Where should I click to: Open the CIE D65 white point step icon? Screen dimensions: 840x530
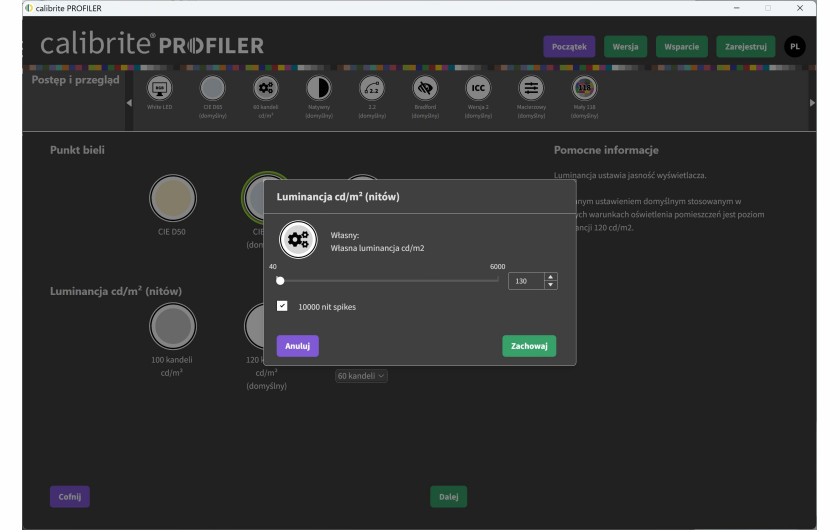(213, 88)
